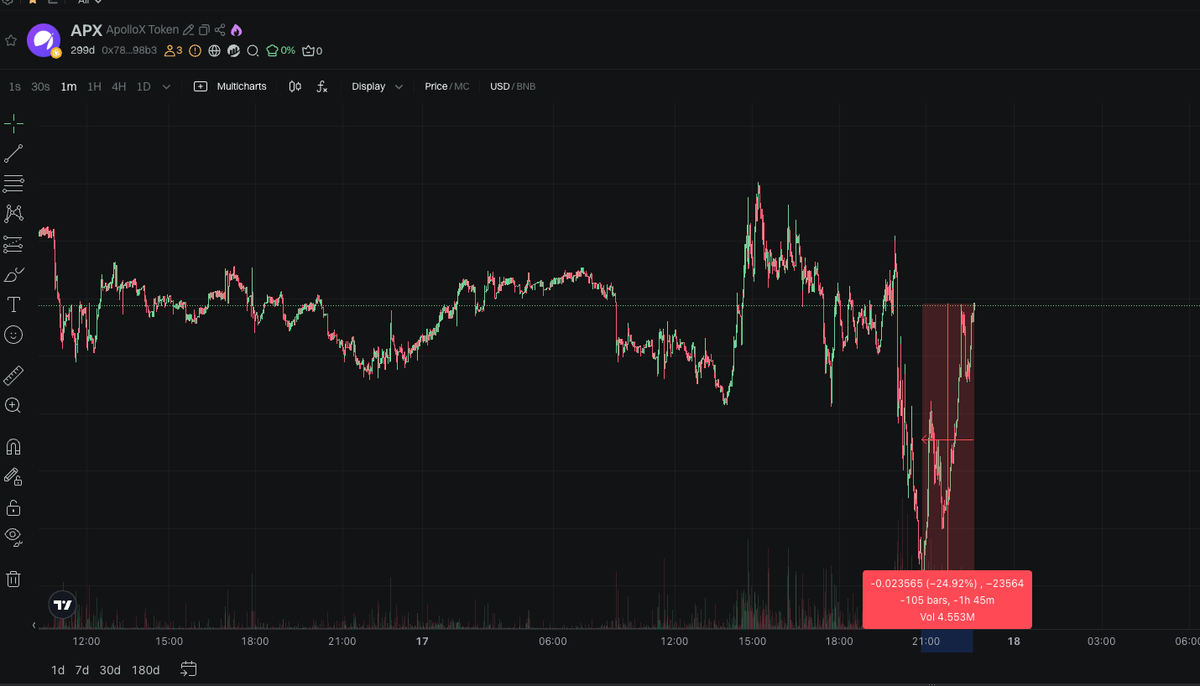Screen dimensions: 1200x686
Task: Set chart range to 30d
Action: 110,670
